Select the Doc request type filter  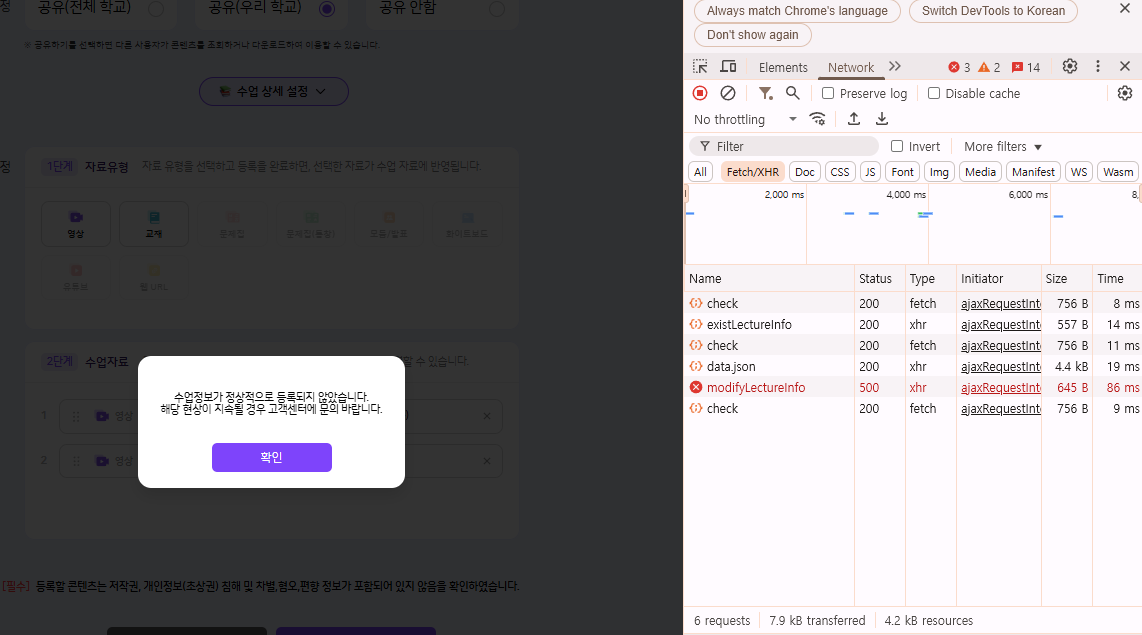click(x=804, y=172)
